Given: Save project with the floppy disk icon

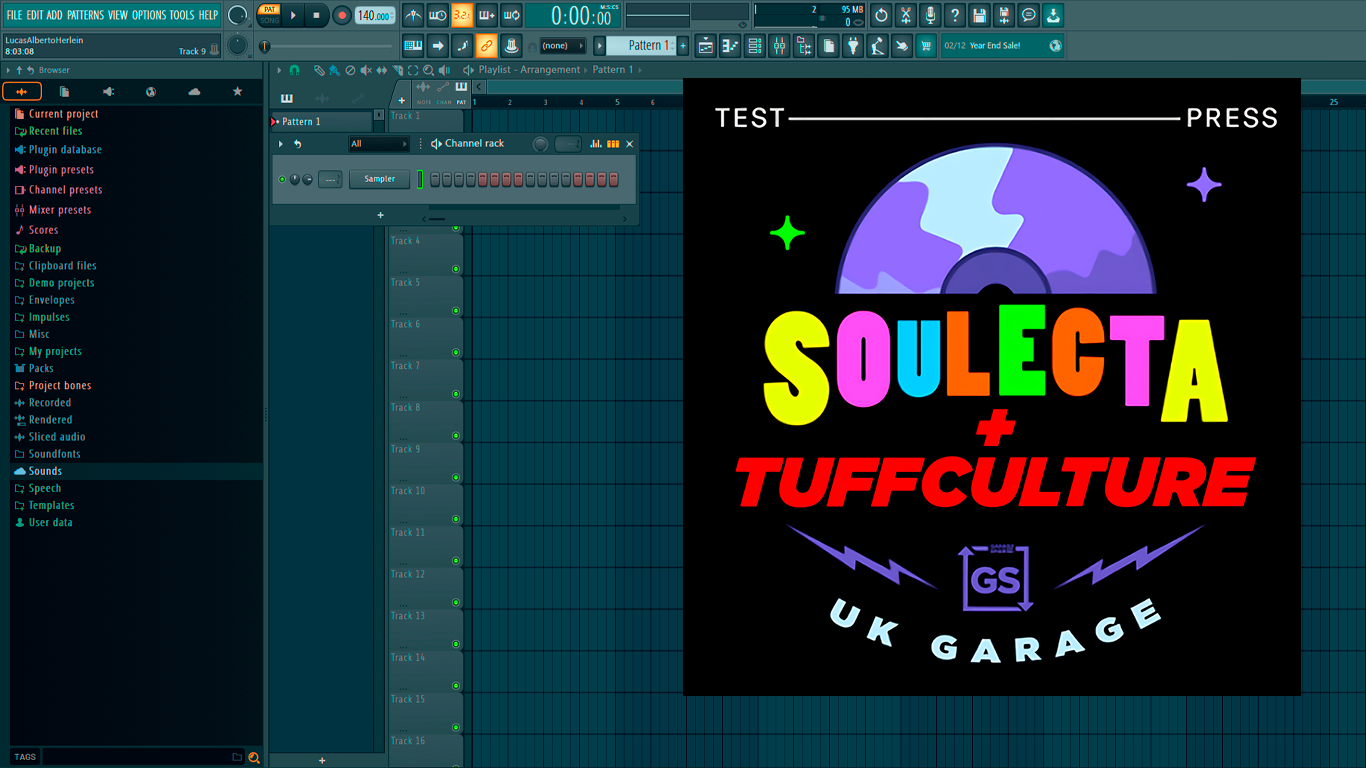Looking at the screenshot, I should pyautogui.click(x=979, y=15).
